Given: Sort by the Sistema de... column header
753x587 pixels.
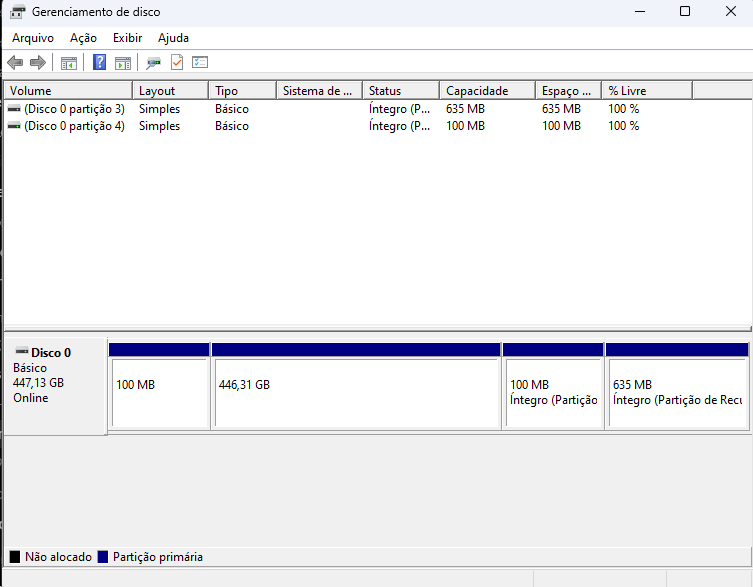Looking at the screenshot, I should point(319,91).
